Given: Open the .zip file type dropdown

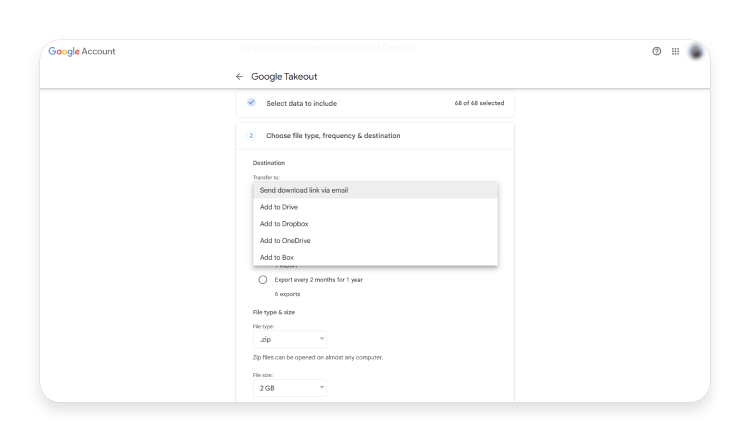Looking at the screenshot, I should pos(290,339).
